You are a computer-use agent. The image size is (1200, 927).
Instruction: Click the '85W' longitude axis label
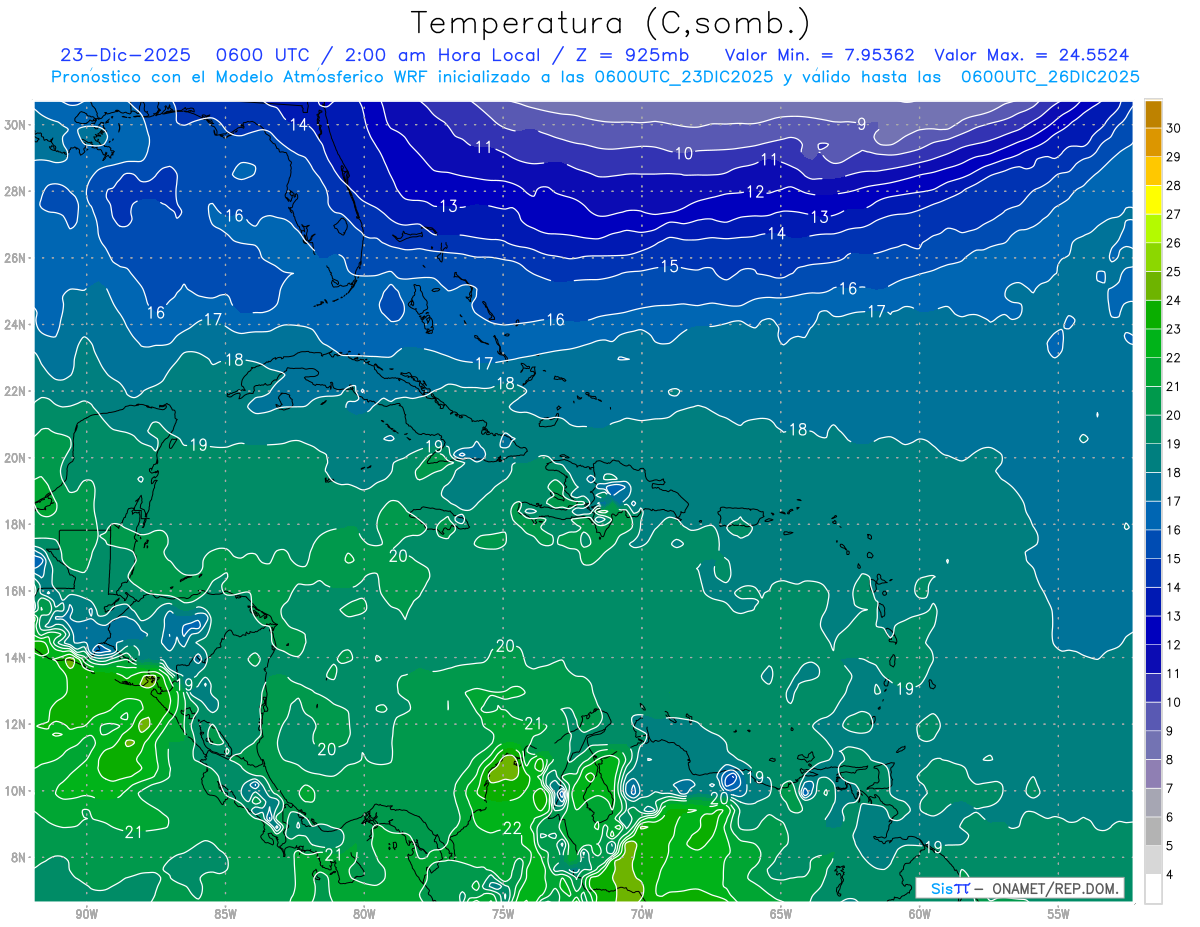[225, 913]
